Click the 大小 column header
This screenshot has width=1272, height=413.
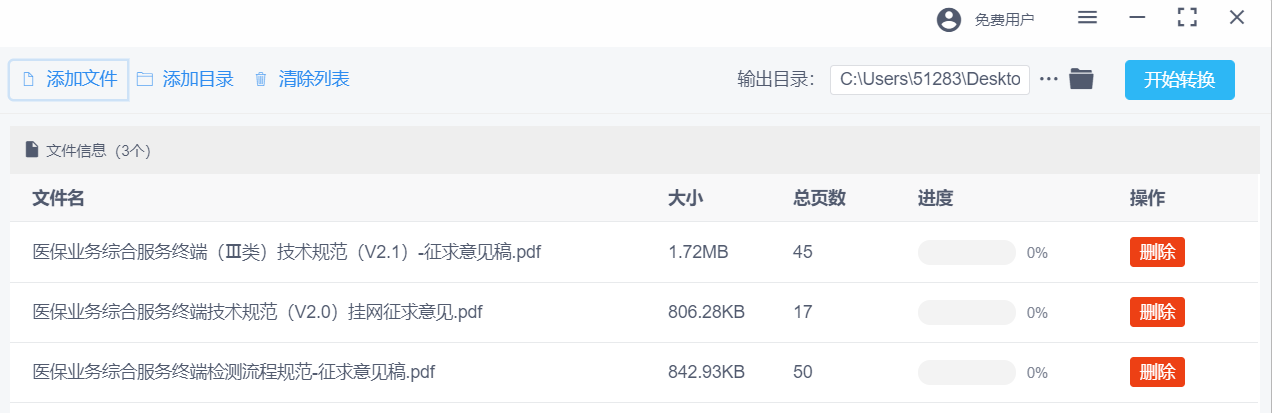[685, 198]
